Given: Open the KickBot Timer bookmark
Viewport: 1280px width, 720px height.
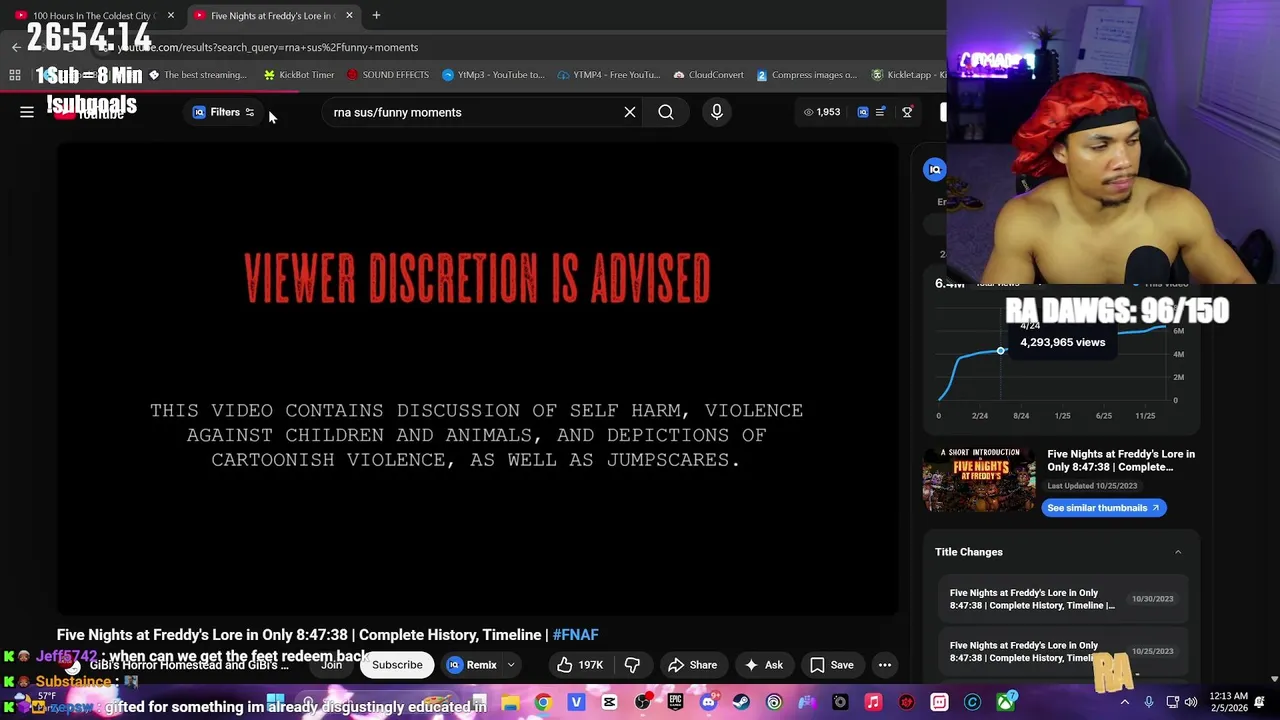Looking at the screenshot, I should (299, 75).
